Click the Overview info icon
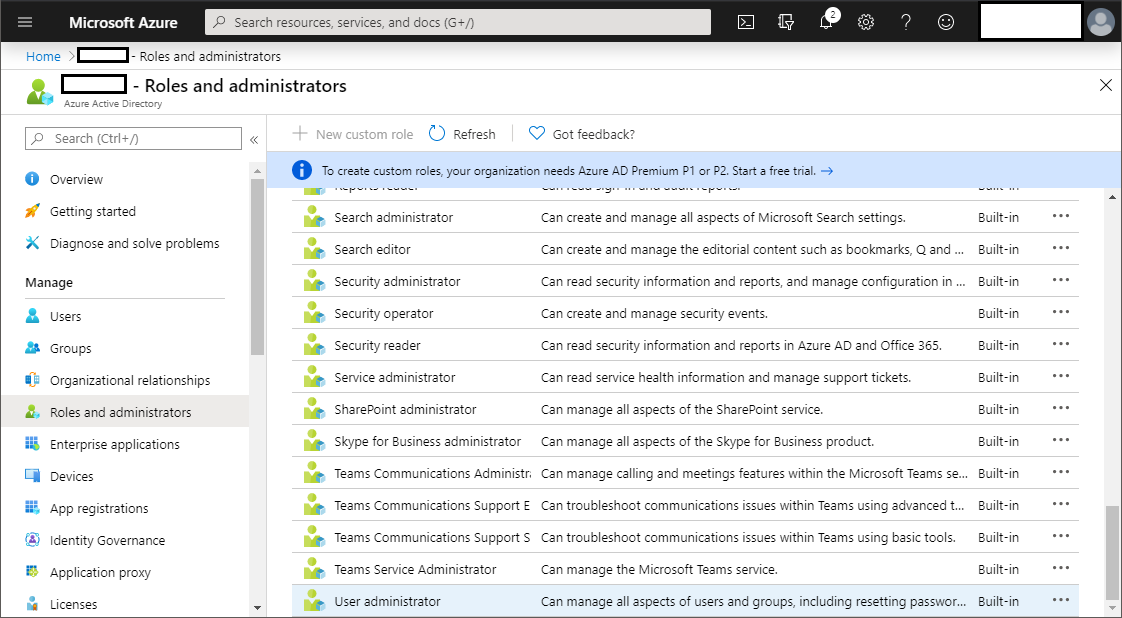The width and height of the screenshot is (1122, 618). [x=32, y=179]
